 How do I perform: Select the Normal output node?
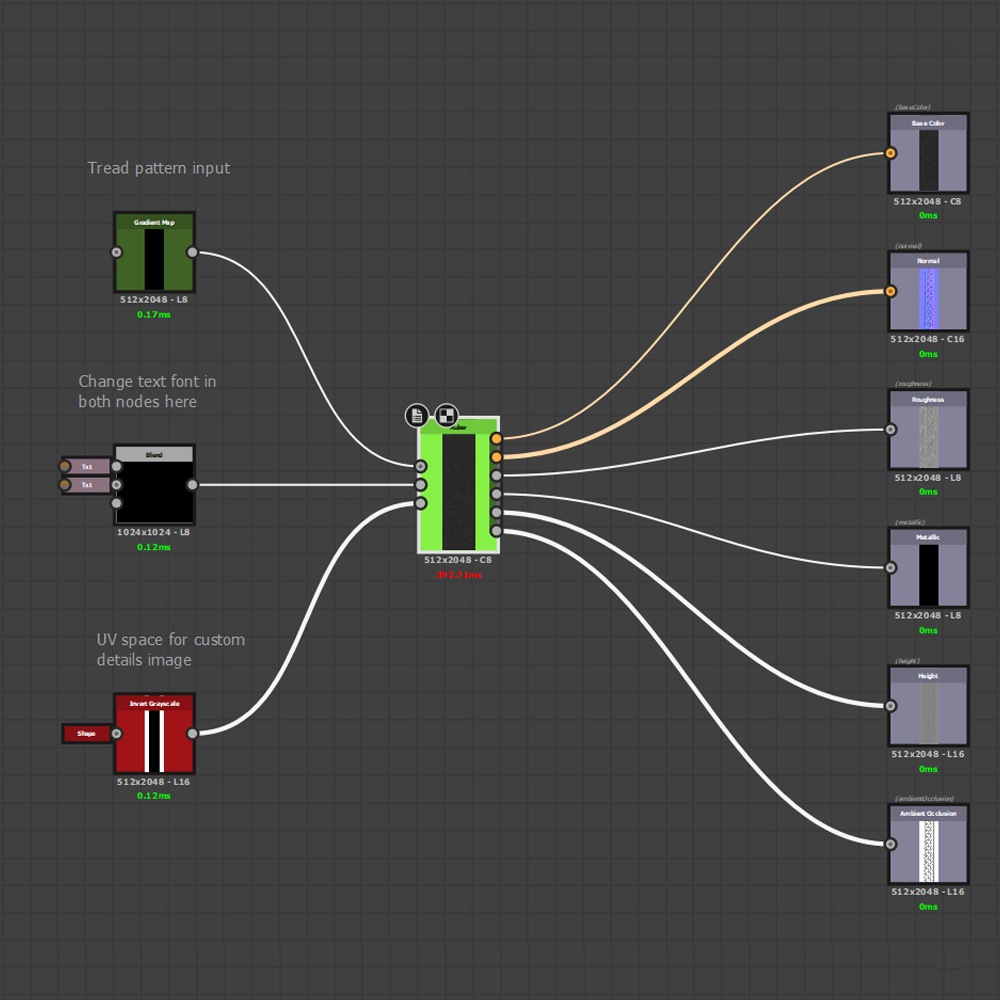929,291
